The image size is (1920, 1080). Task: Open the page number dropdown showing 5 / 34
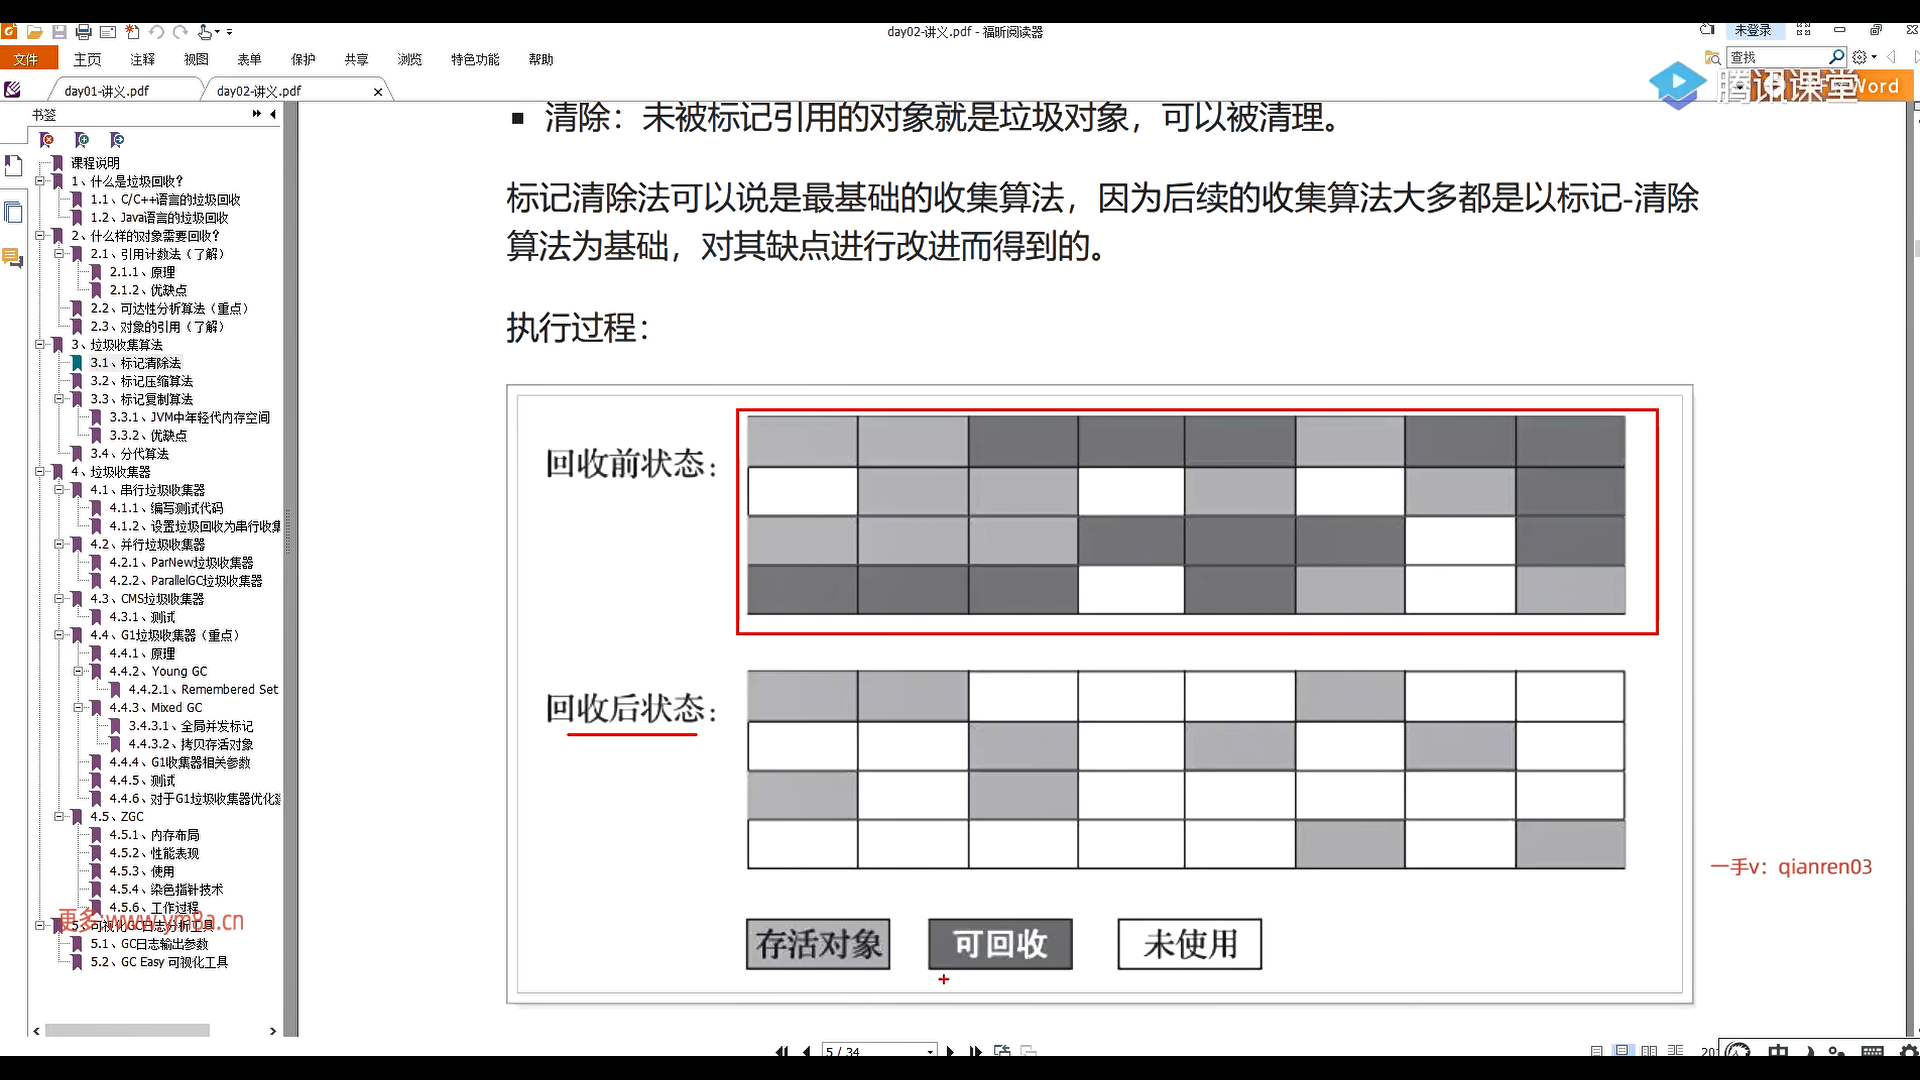click(930, 1051)
